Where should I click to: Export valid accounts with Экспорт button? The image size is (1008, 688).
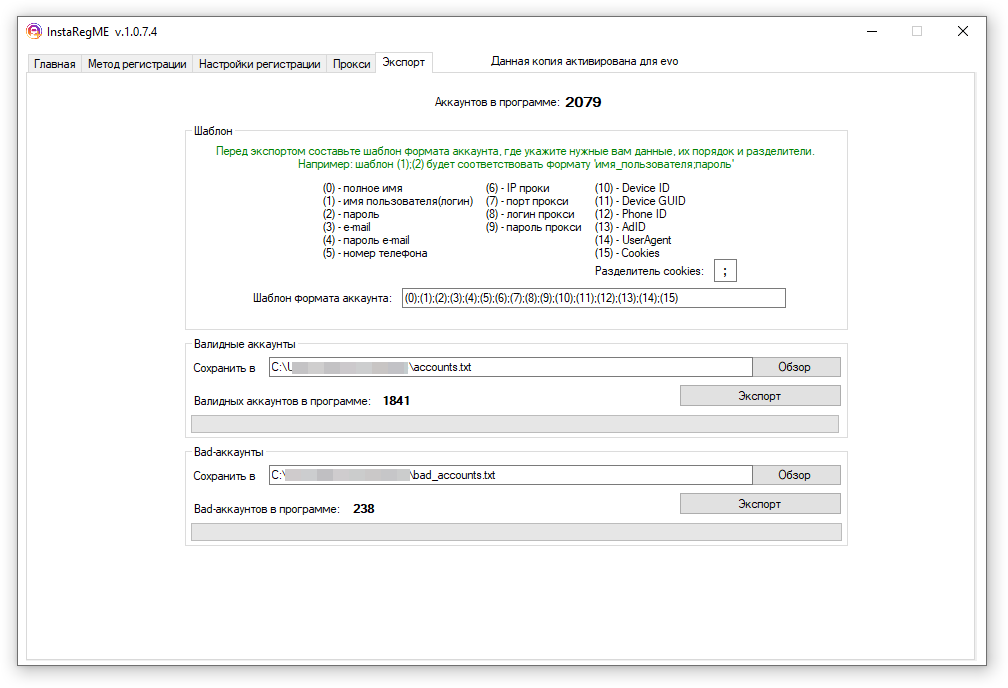coord(760,396)
